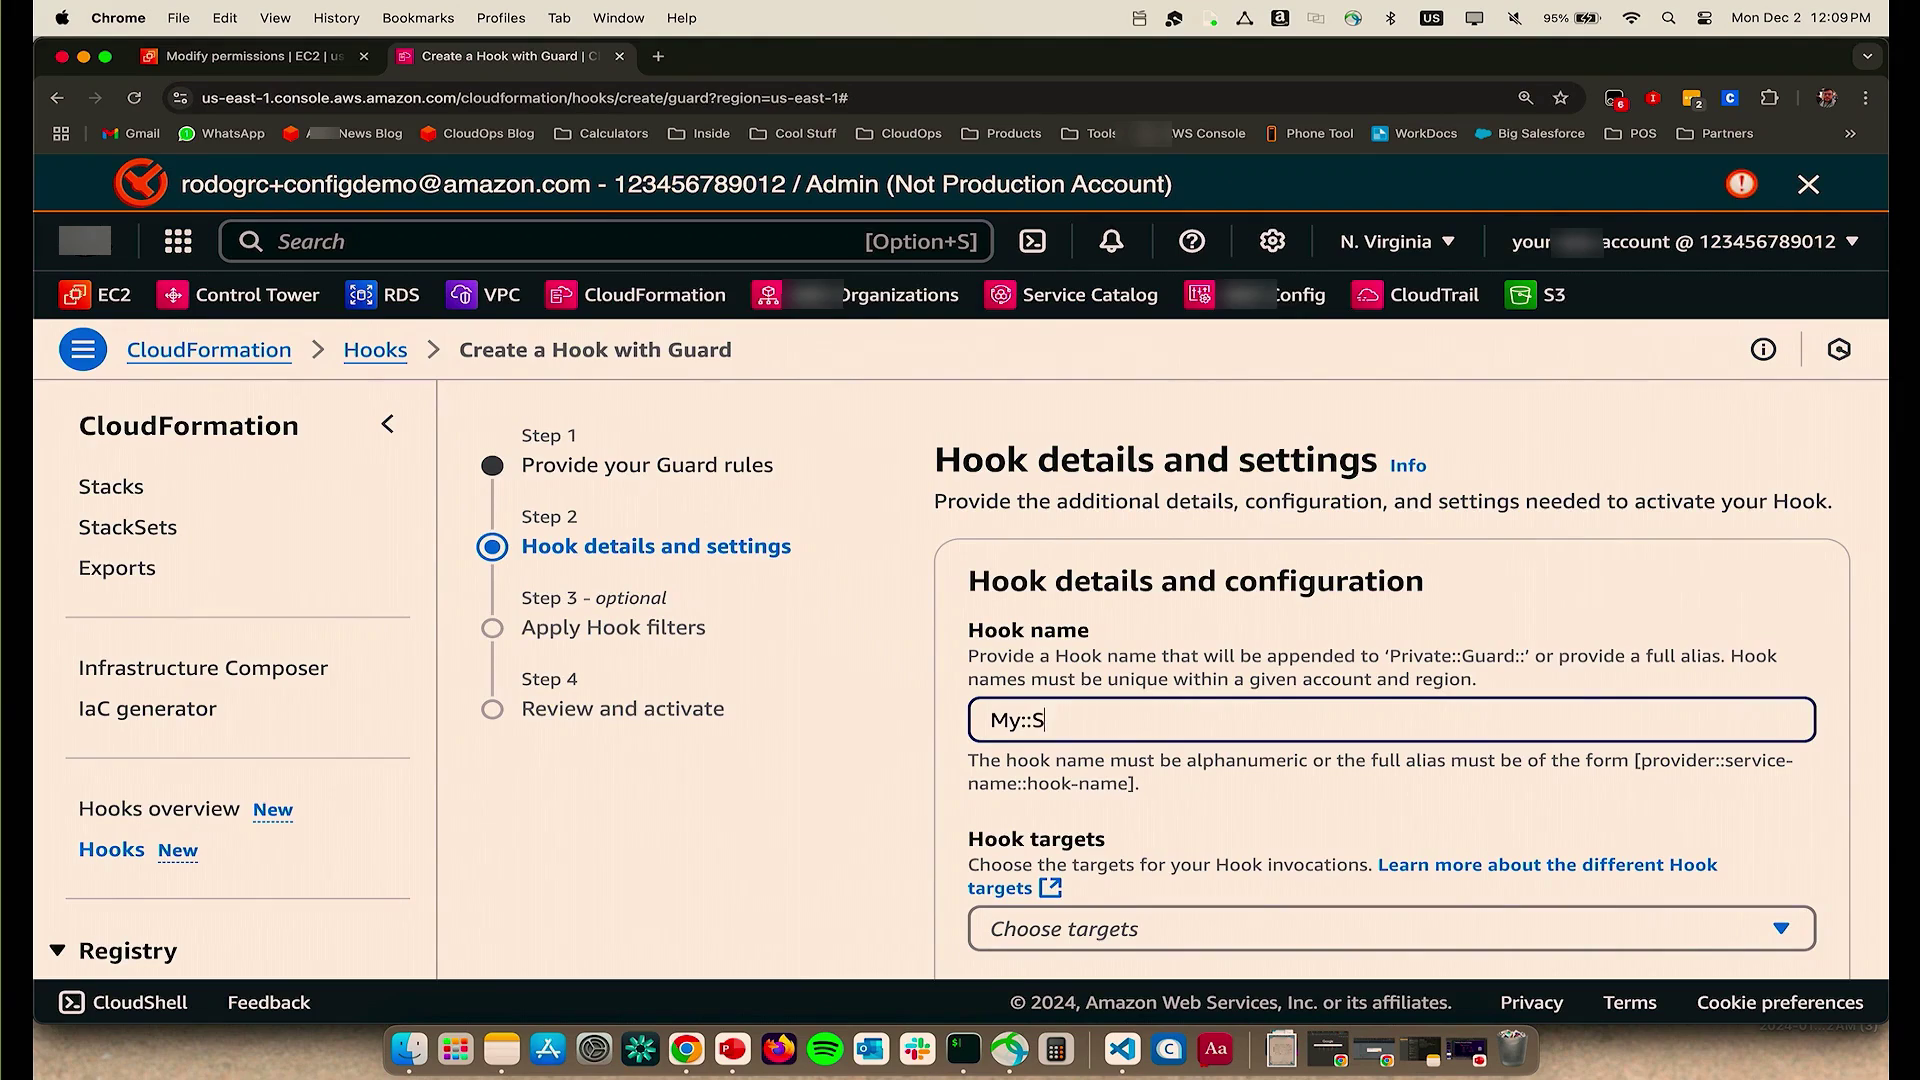Viewport: 1920px width, 1080px height.
Task: Go to CloudFormation breadcrumb link
Action: (209, 350)
